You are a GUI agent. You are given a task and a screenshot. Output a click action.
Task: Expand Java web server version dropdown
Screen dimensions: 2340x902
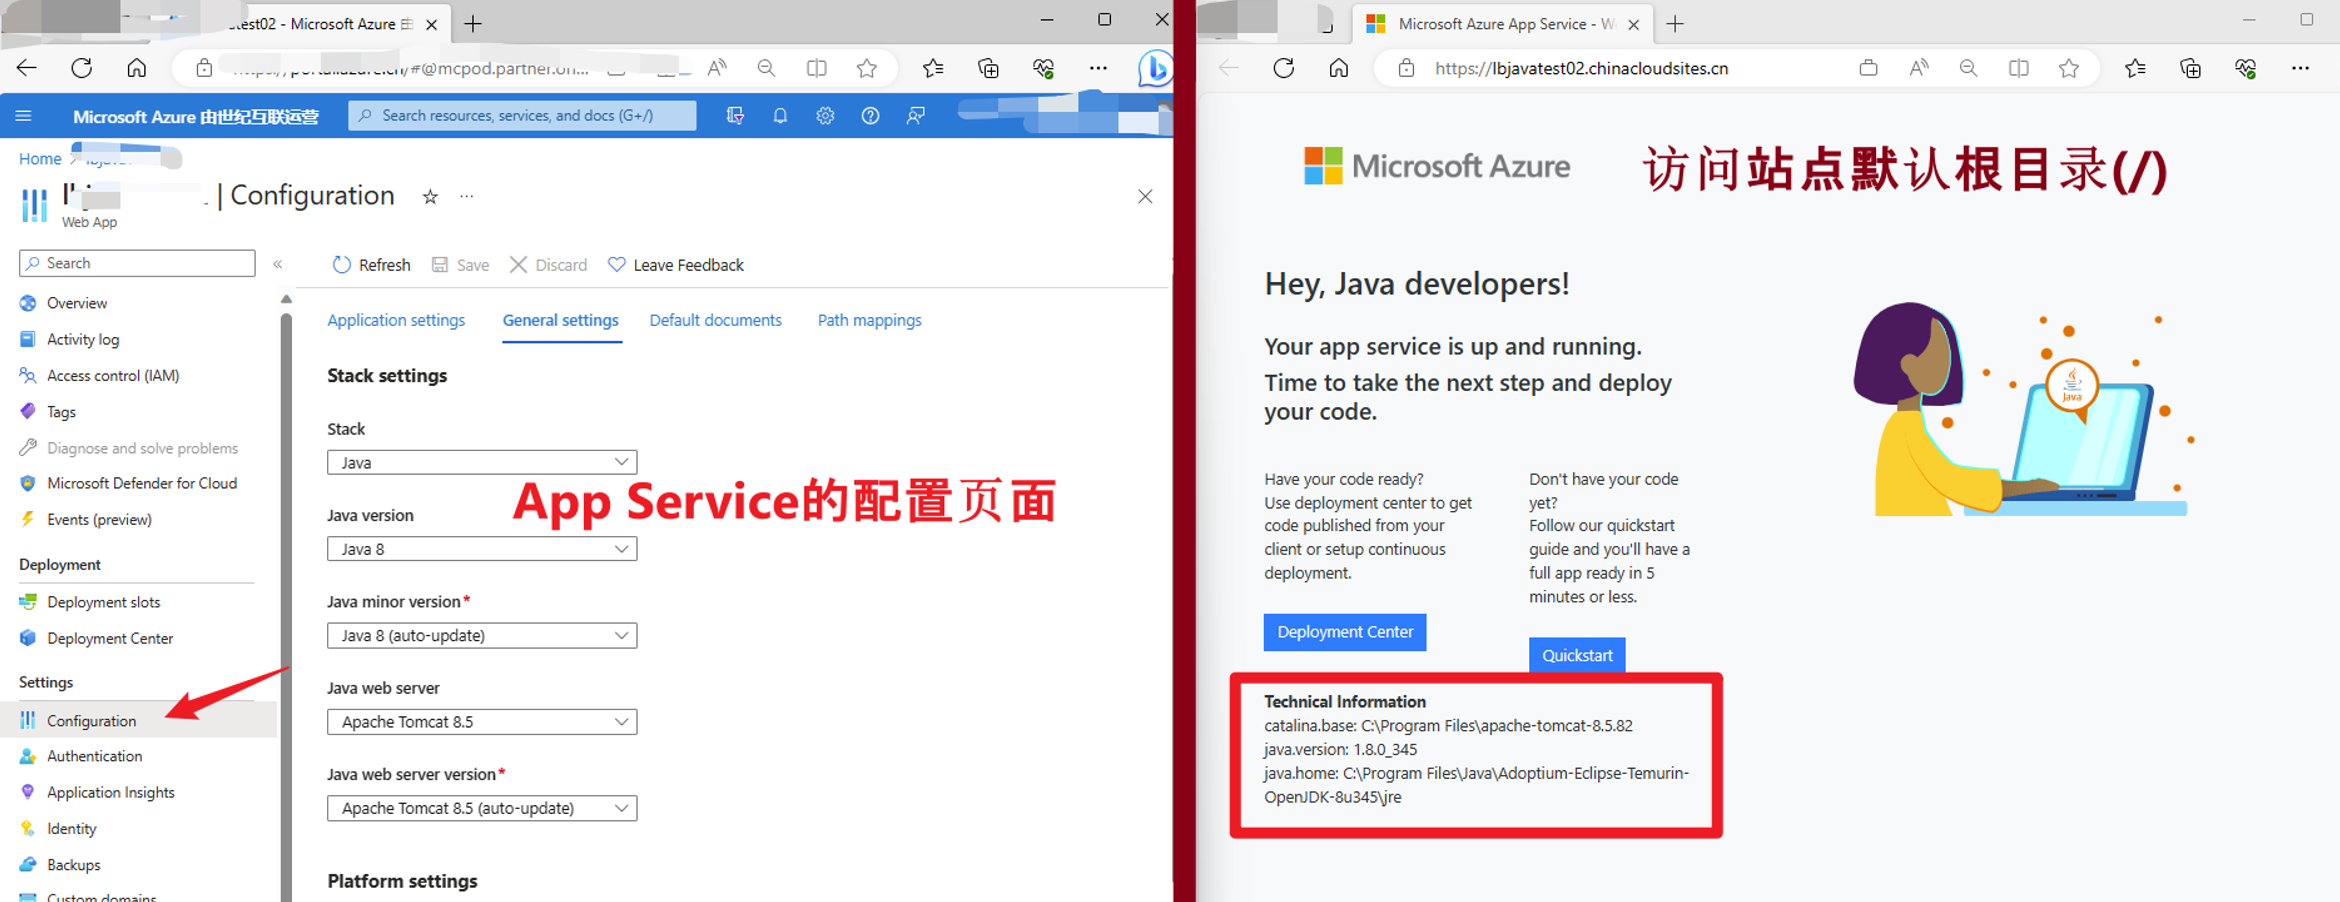(481, 808)
